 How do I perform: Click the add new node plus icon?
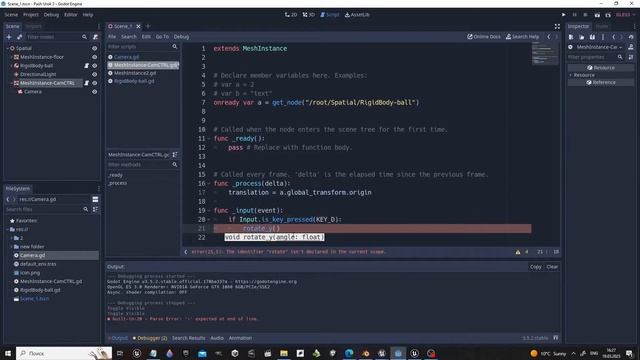[x=9, y=37]
